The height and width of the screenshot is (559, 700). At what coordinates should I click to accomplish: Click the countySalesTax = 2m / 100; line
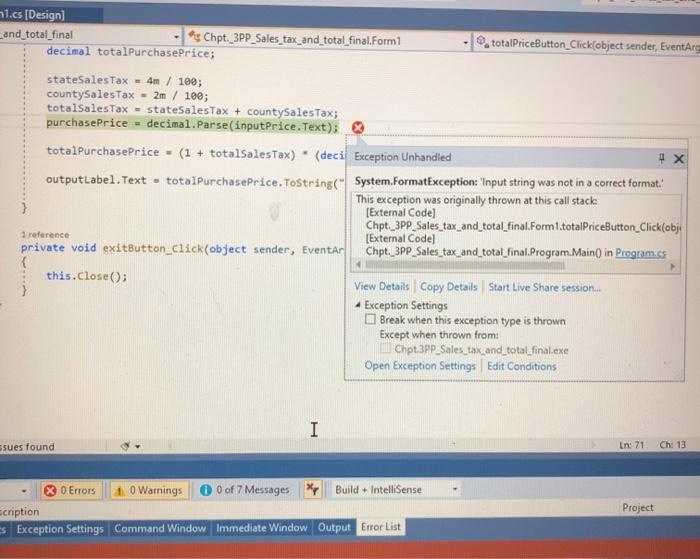click(127, 95)
